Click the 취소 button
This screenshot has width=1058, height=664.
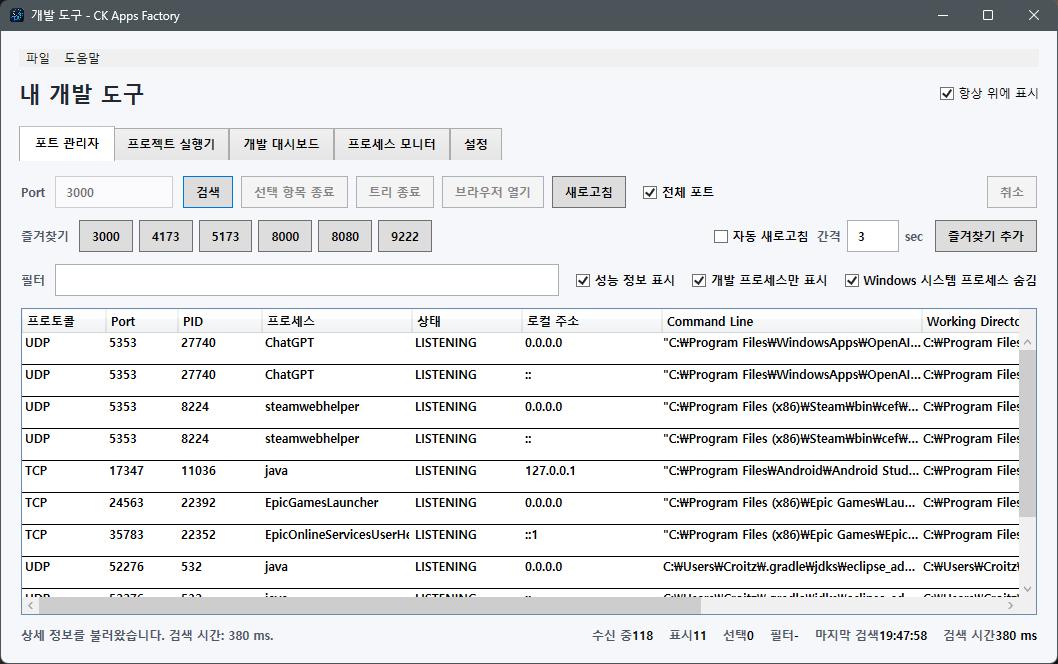pos(1011,192)
